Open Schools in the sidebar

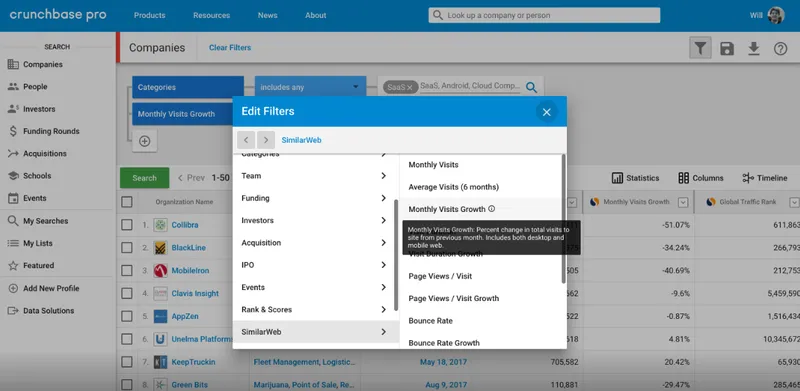tap(29, 176)
